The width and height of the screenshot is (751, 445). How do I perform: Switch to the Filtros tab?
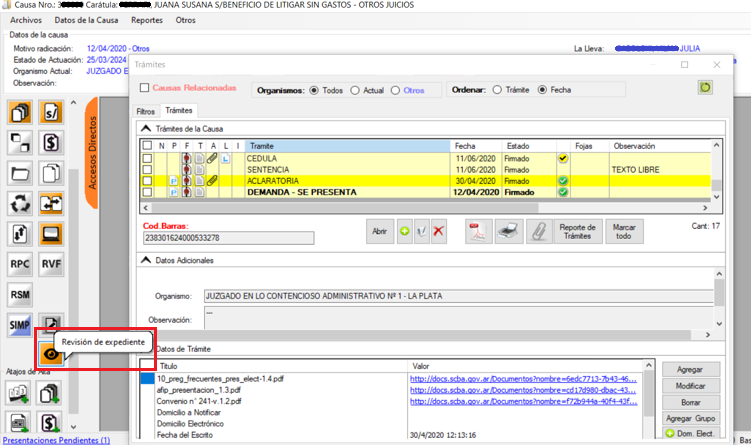pyautogui.click(x=145, y=110)
